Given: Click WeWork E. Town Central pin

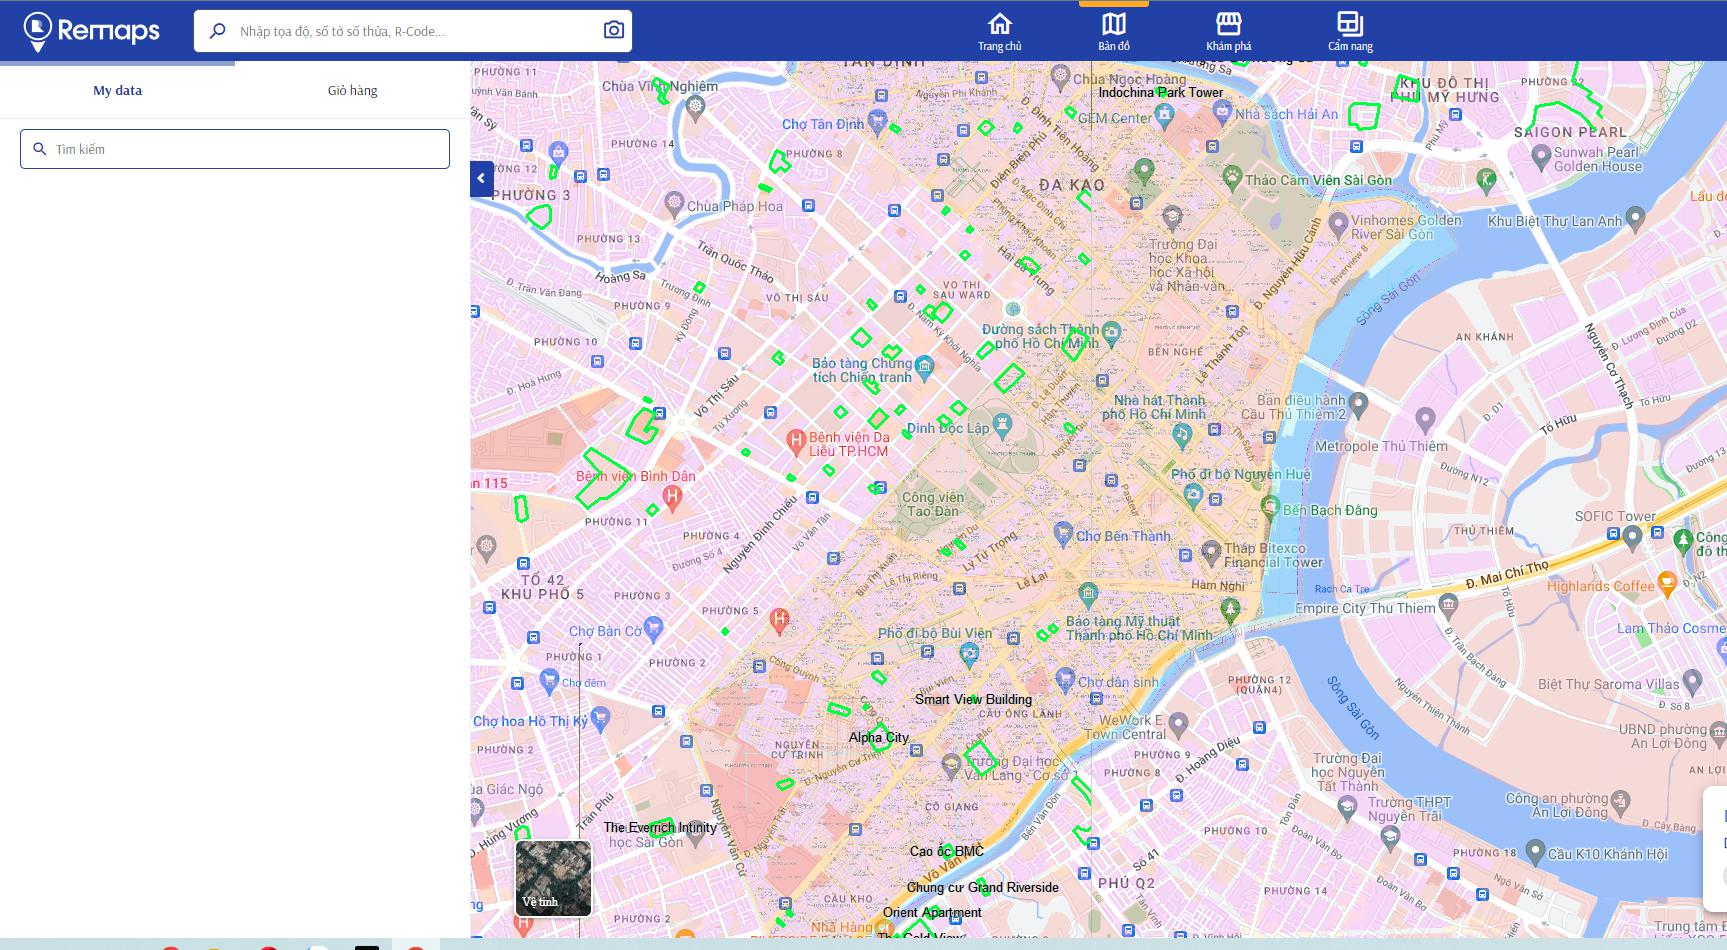Looking at the screenshot, I should [1178, 723].
